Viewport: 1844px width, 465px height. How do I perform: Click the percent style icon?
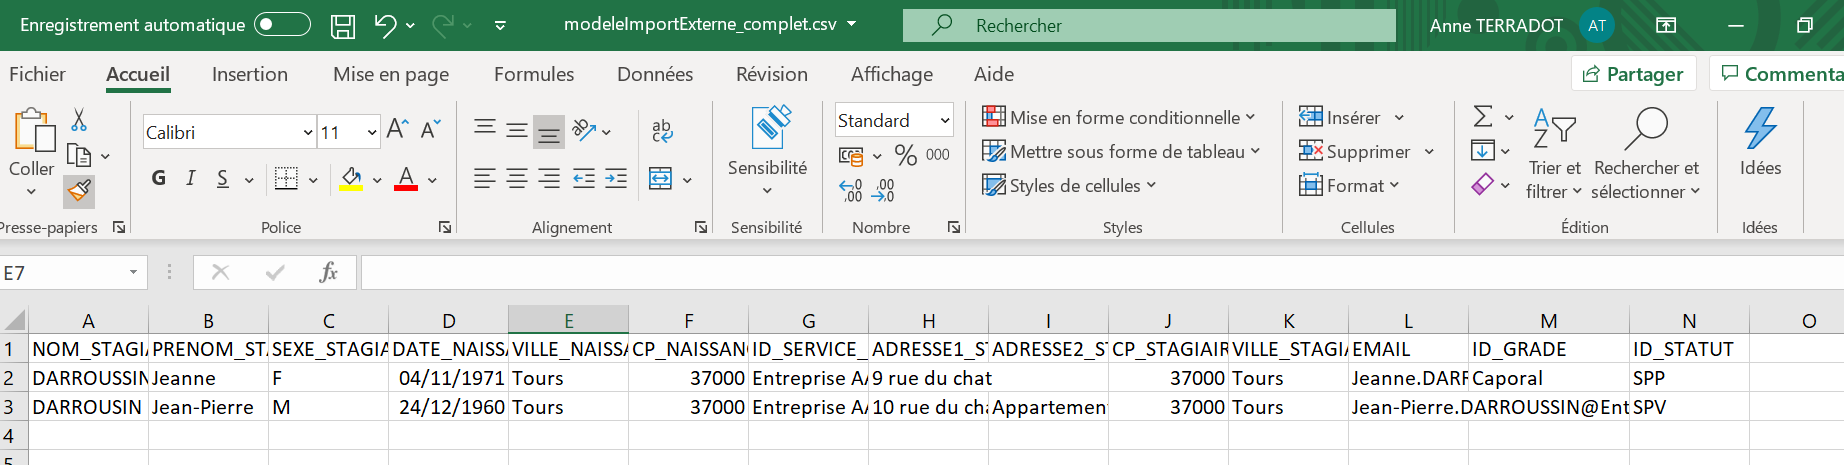pos(906,155)
